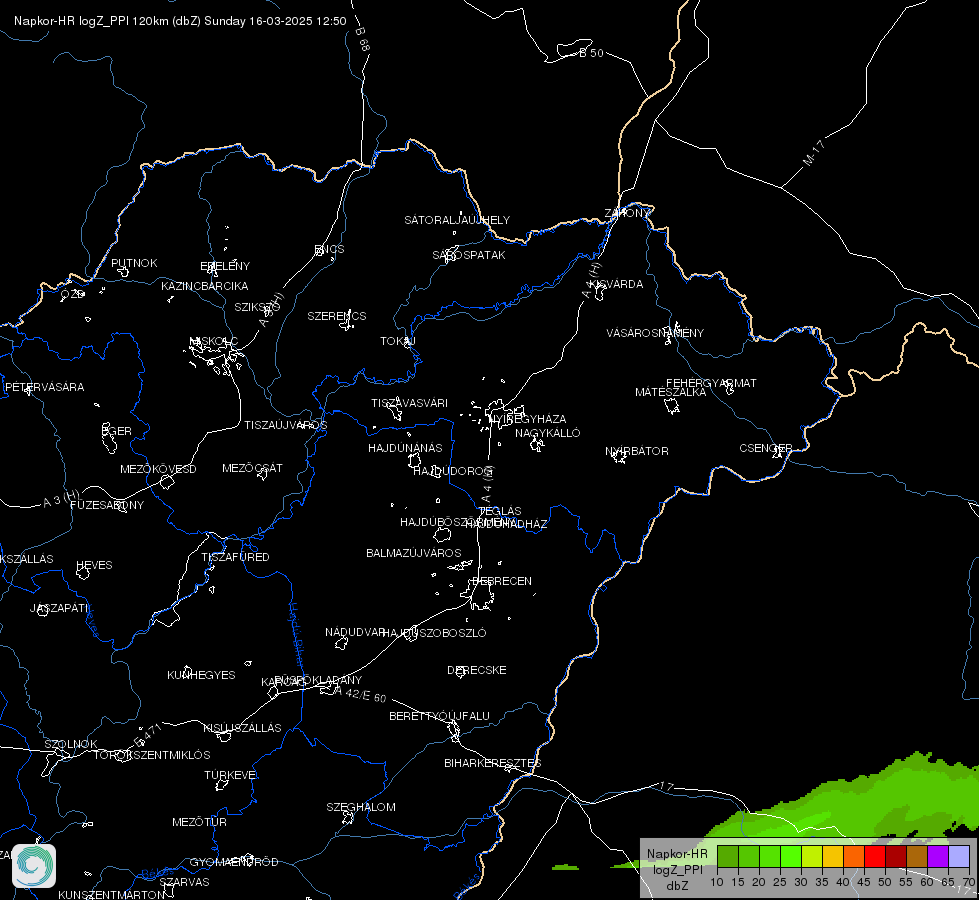Click the MEZŐKÖVESD label
Image resolution: width=979 pixels, height=900 pixels.
click(158, 469)
